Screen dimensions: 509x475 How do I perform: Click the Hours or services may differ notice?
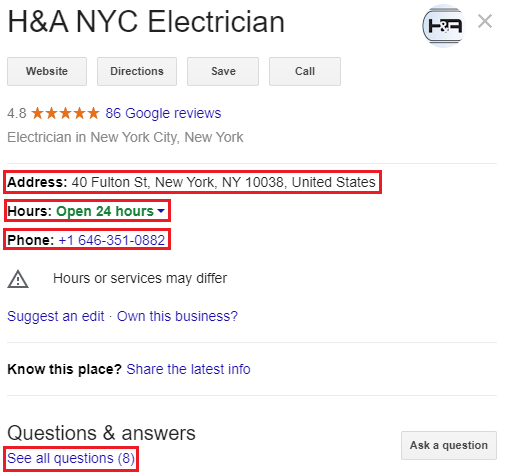click(x=140, y=278)
